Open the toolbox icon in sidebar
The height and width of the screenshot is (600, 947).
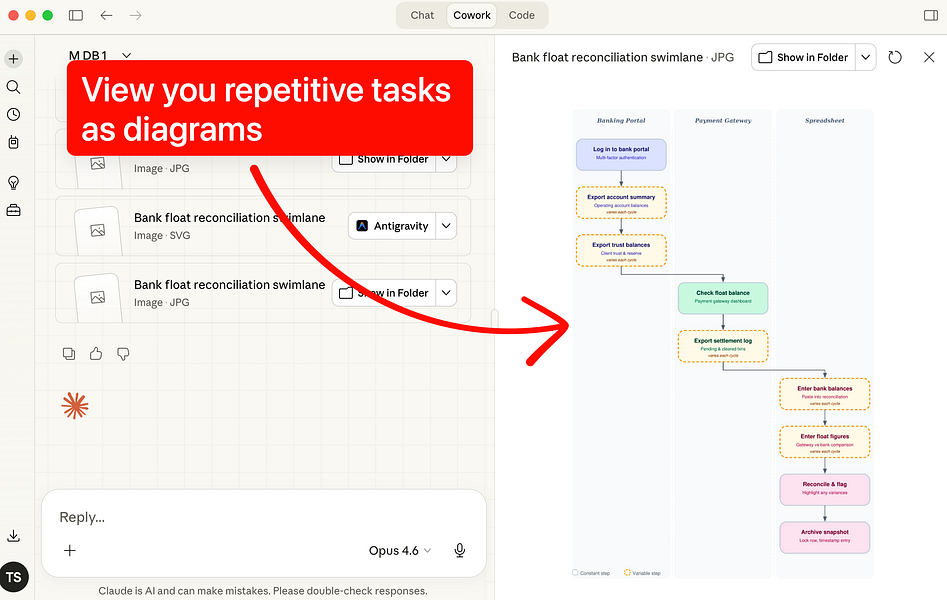pyautogui.click(x=13, y=210)
